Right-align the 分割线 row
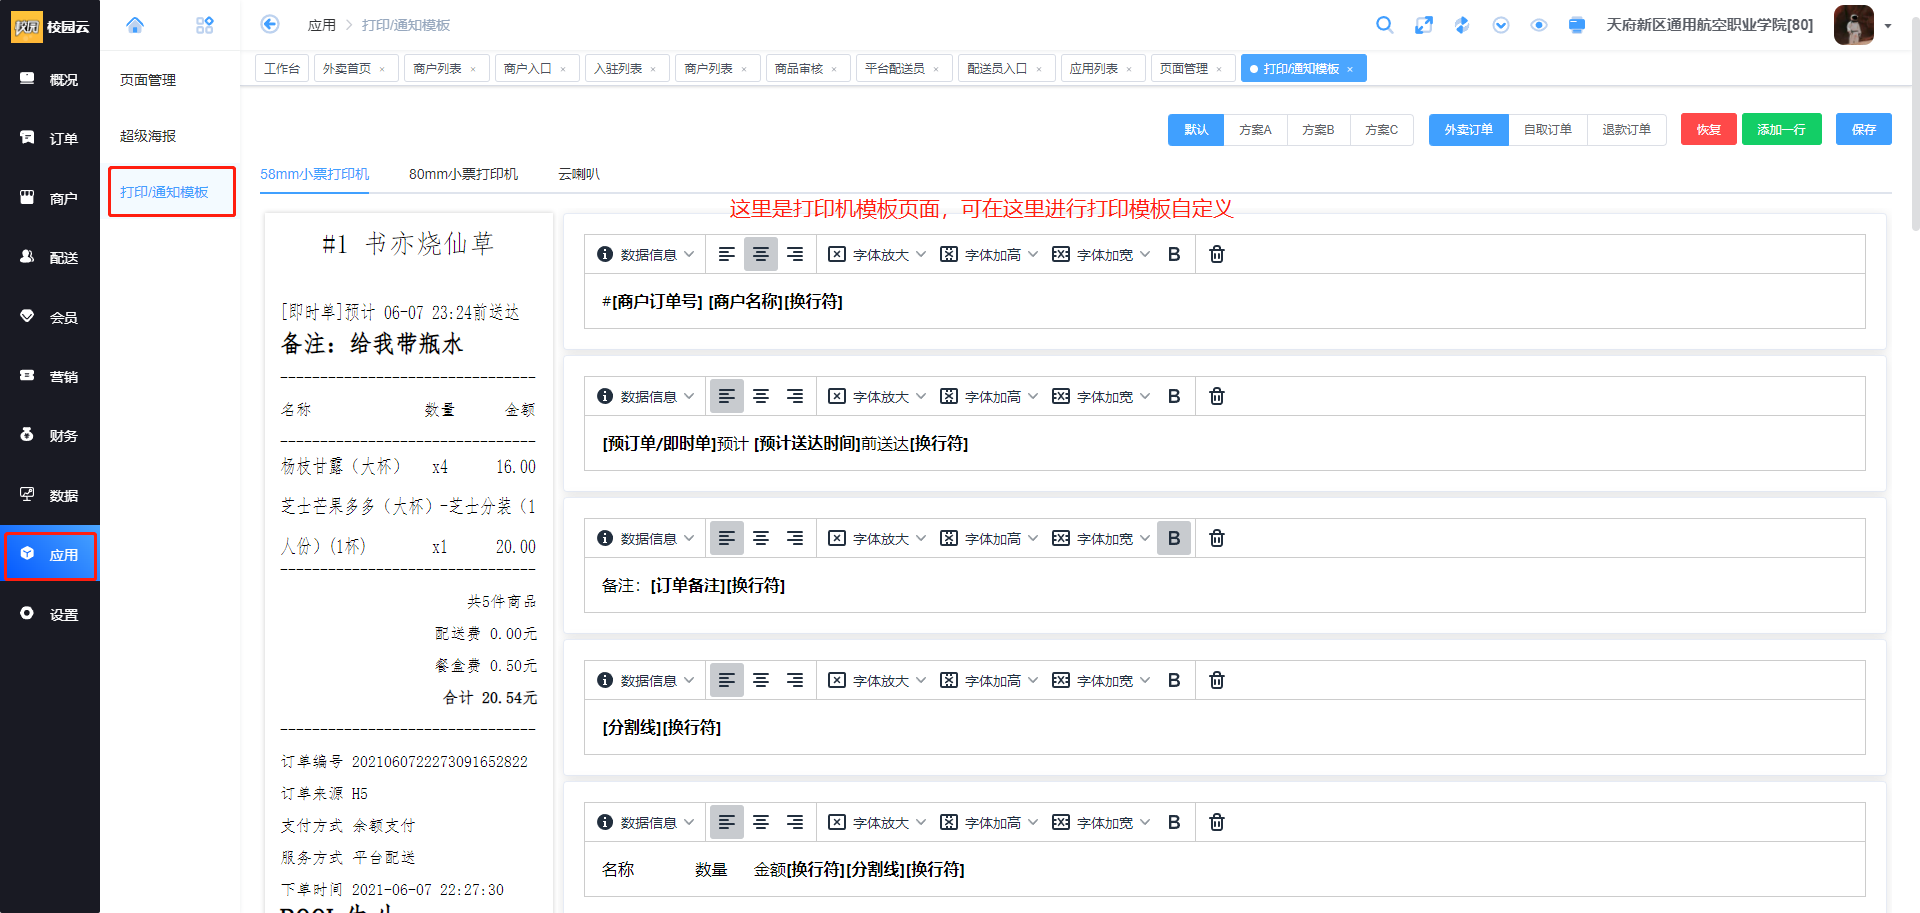The width and height of the screenshot is (1920, 913). pos(795,680)
